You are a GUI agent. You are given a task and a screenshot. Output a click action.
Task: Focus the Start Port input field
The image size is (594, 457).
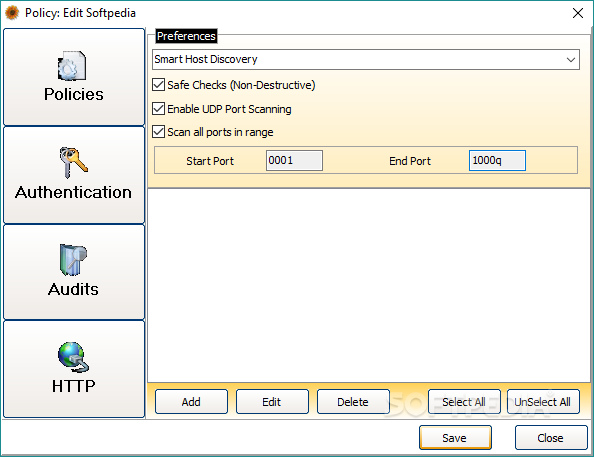pyautogui.click(x=294, y=160)
